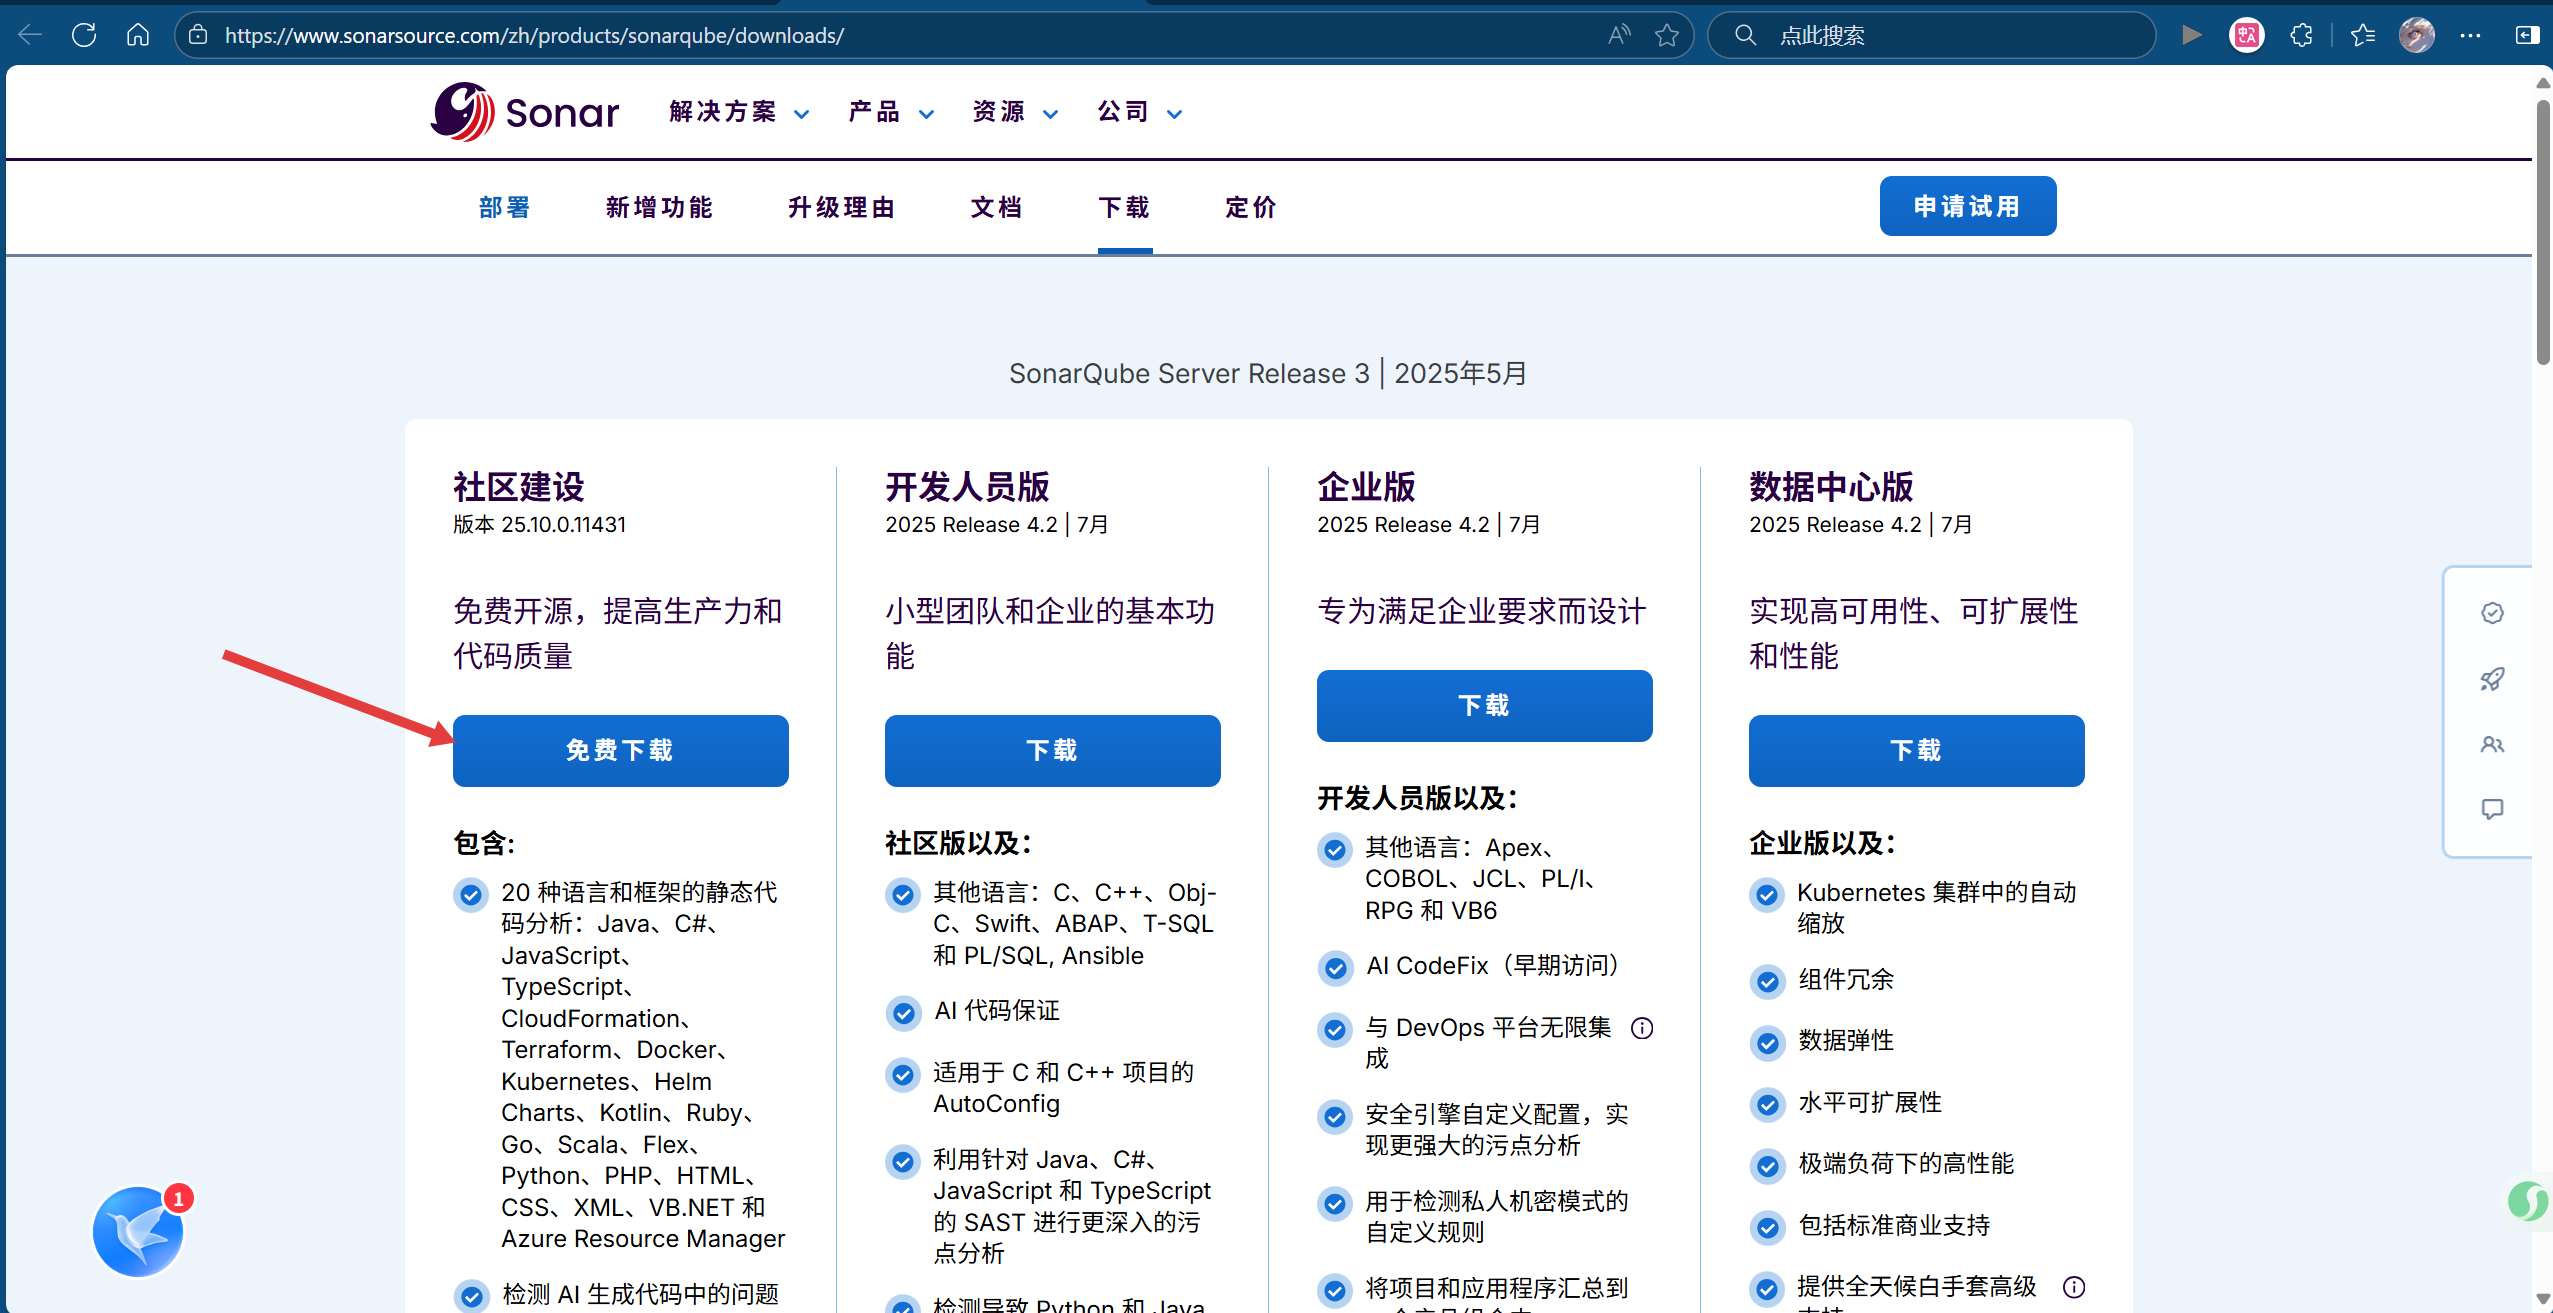
Task: Select the 下载 tab
Action: tap(1125, 207)
